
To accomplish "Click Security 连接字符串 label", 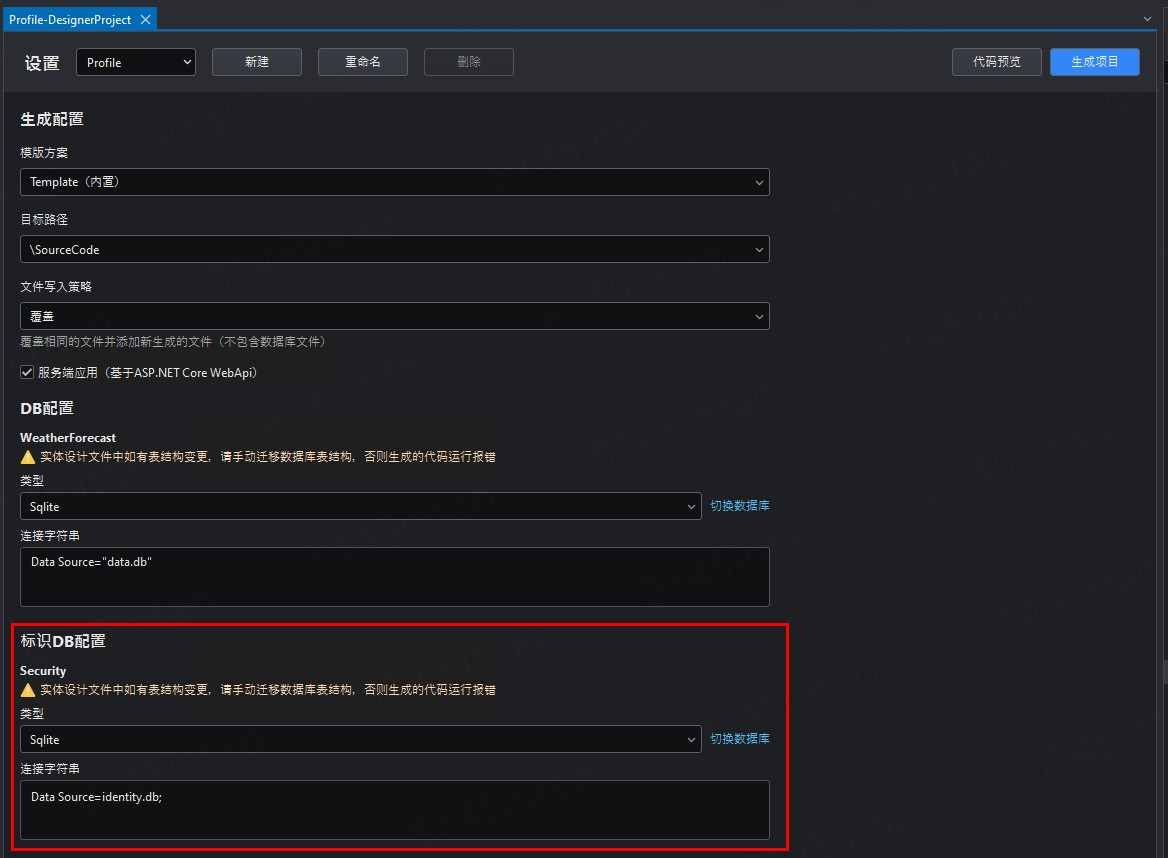I will pyautogui.click(x=50, y=769).
